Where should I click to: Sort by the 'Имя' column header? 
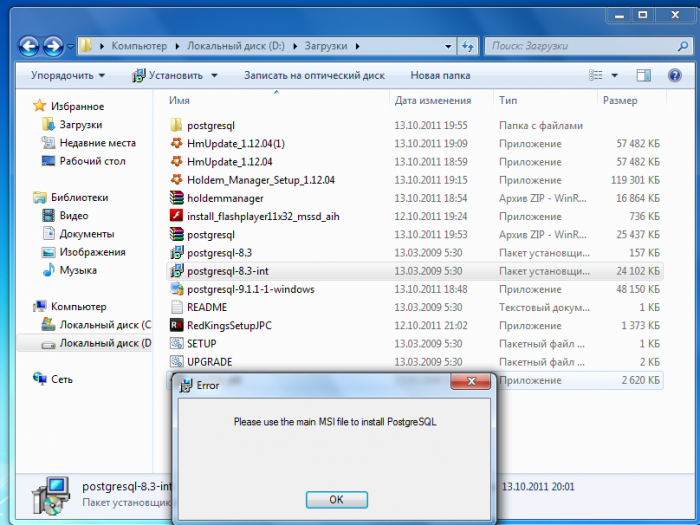[179, 100]
